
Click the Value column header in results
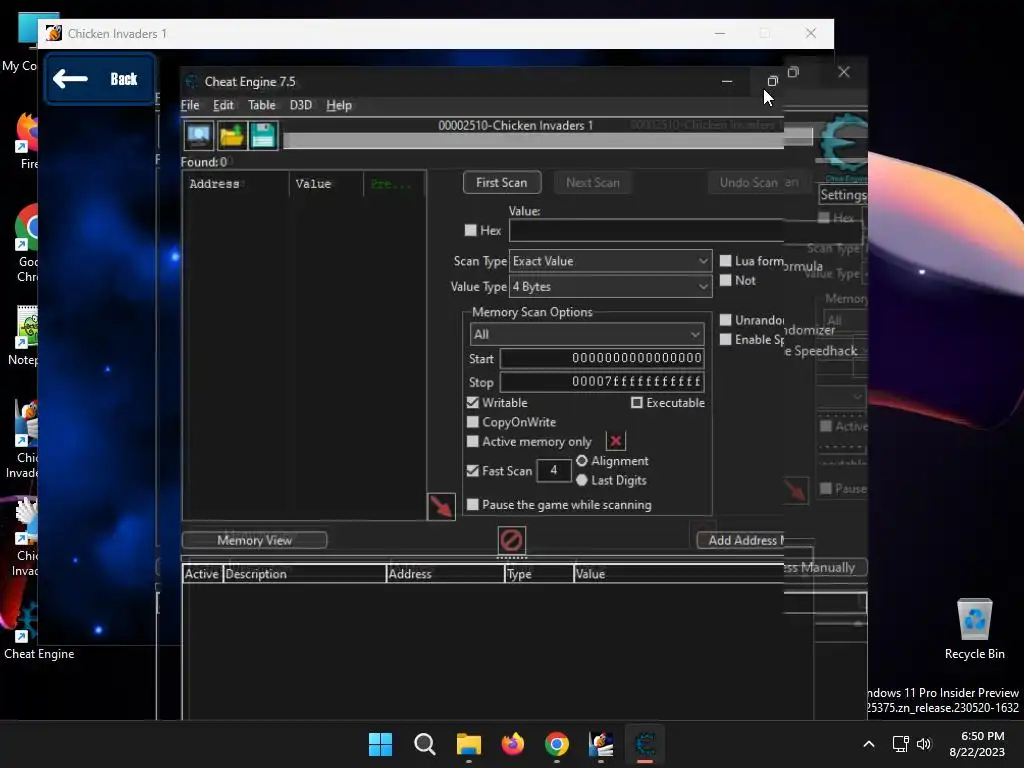pos(326,184)
